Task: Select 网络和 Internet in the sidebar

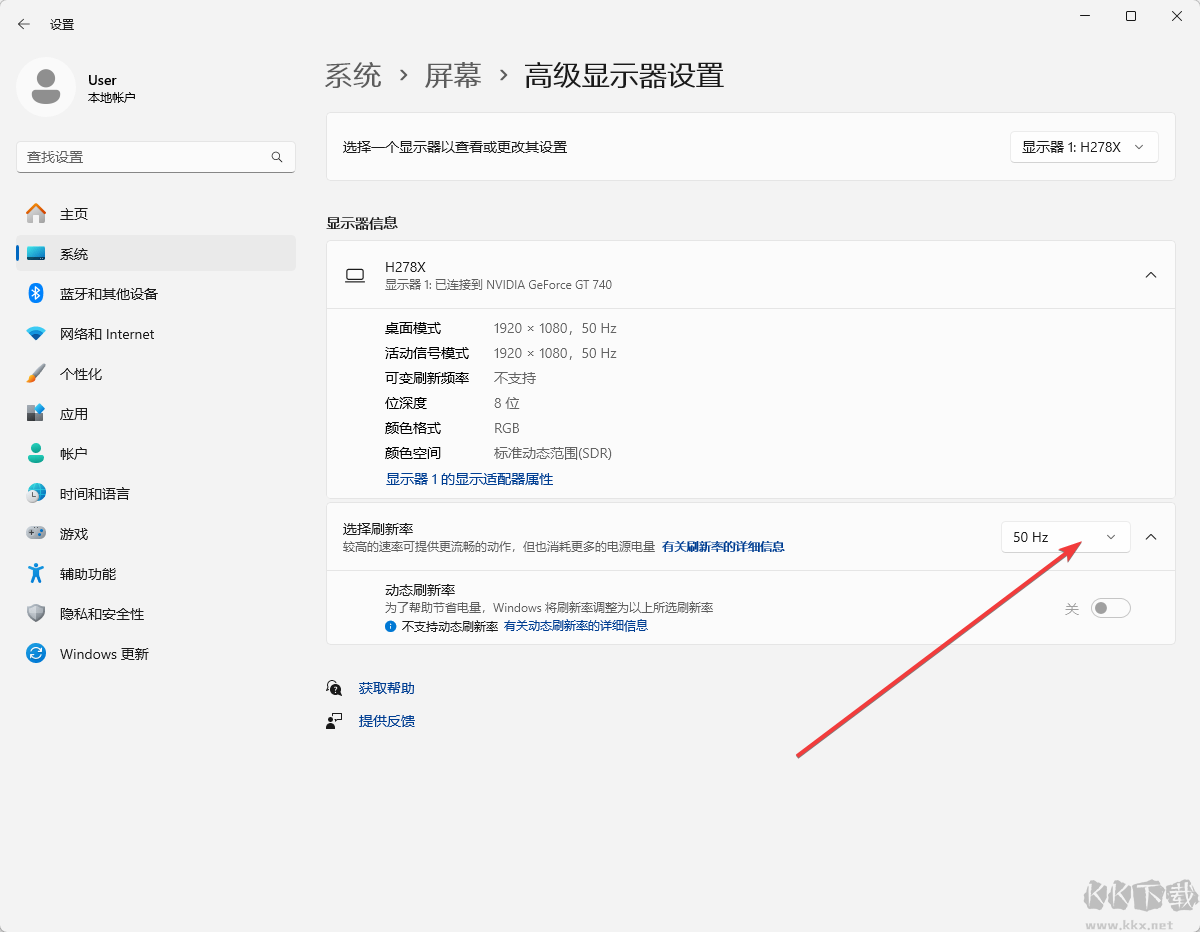Action: point(104,333)
